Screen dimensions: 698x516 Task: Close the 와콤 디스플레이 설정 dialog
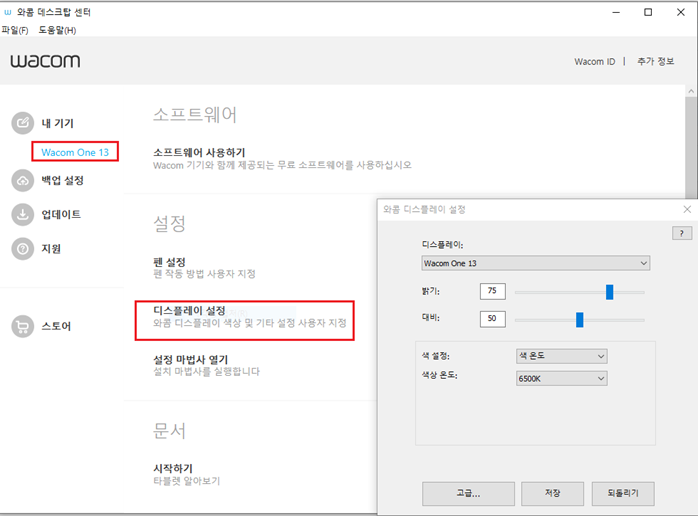[x=687, y=209]
